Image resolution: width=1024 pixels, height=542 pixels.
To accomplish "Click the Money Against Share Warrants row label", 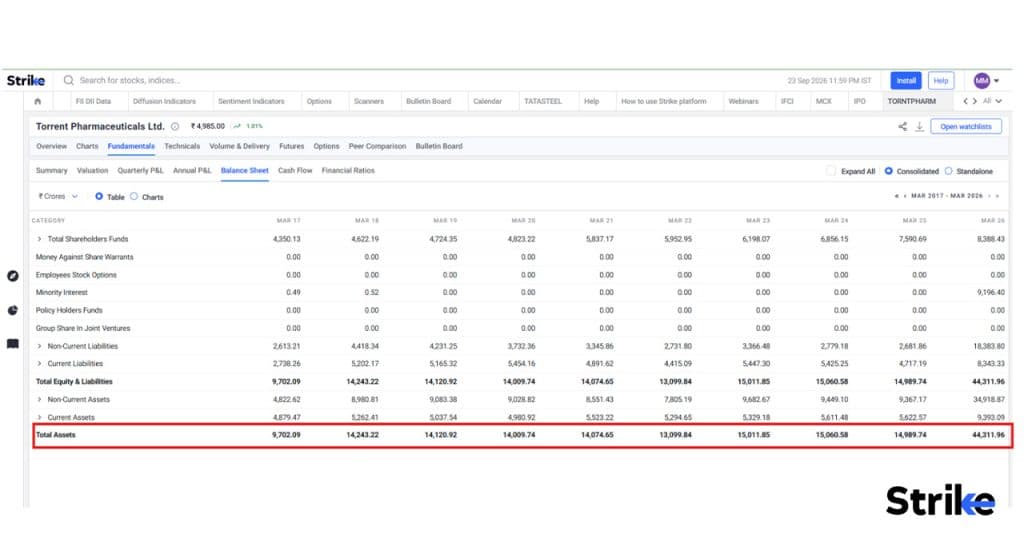I will coord(84,257).
